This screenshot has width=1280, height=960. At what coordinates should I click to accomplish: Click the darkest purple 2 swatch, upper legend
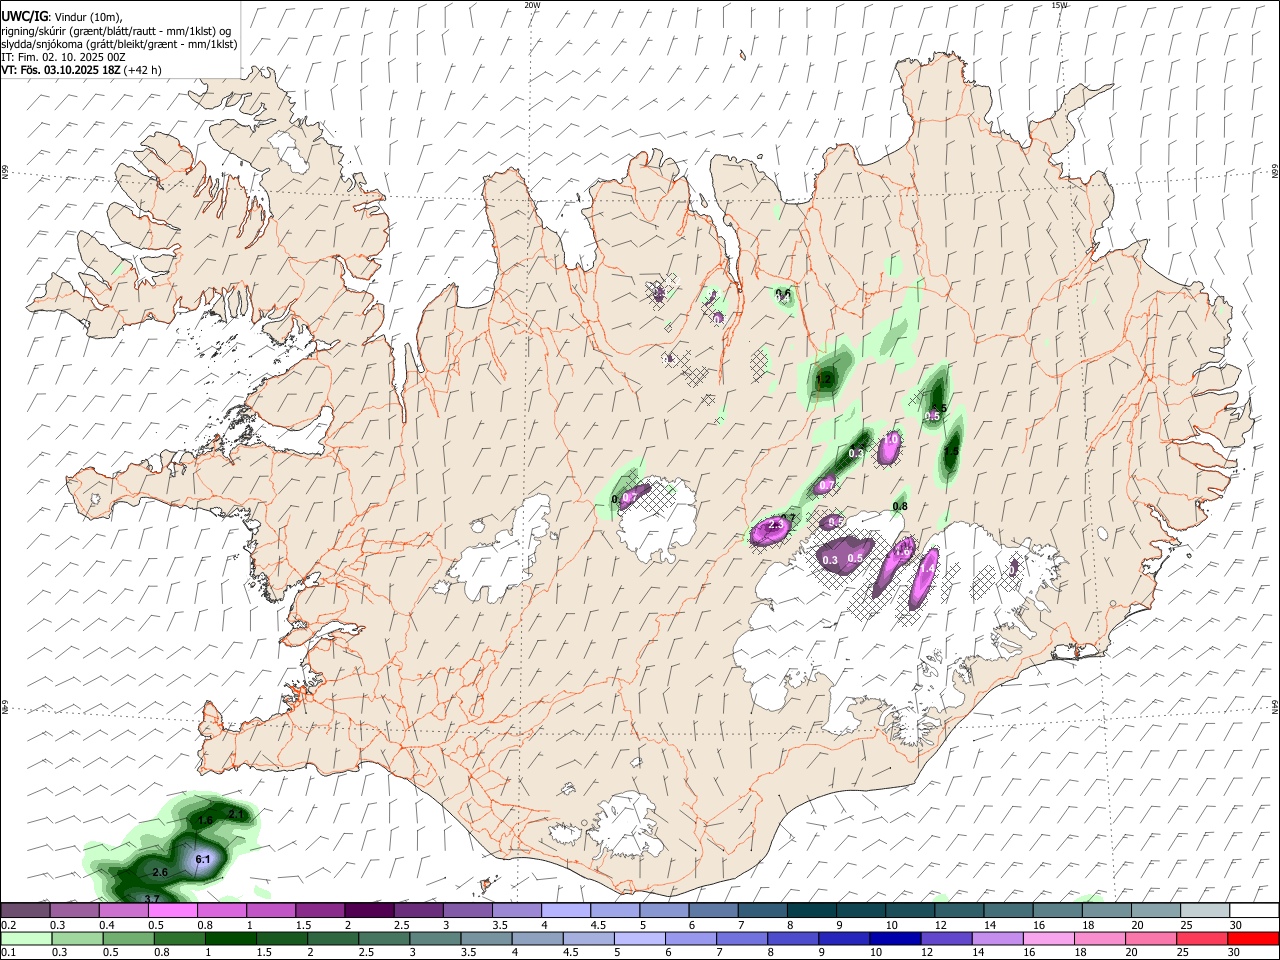[x=369, y=911]
